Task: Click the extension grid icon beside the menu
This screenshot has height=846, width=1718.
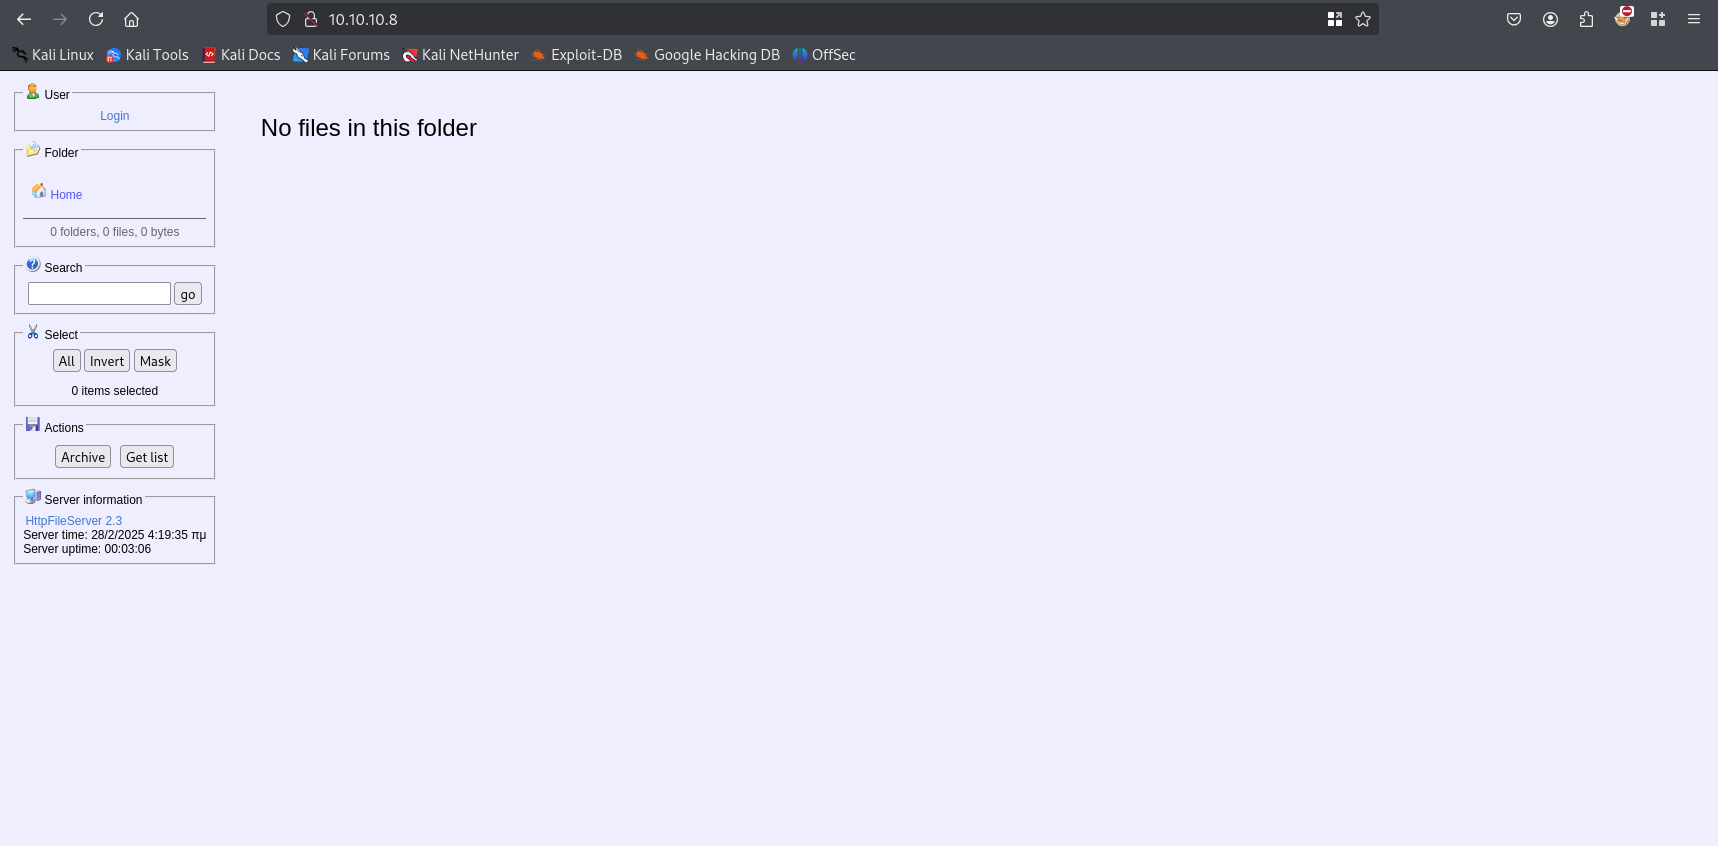Action: pyautogui.click(x=1658, y=19)
